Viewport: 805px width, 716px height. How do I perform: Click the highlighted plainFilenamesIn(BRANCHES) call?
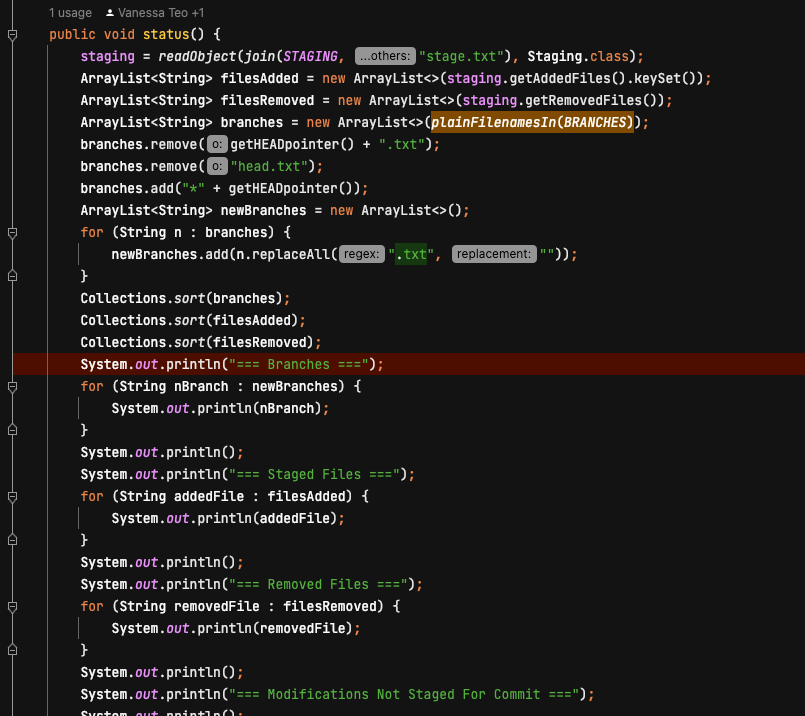pos(532,122)
